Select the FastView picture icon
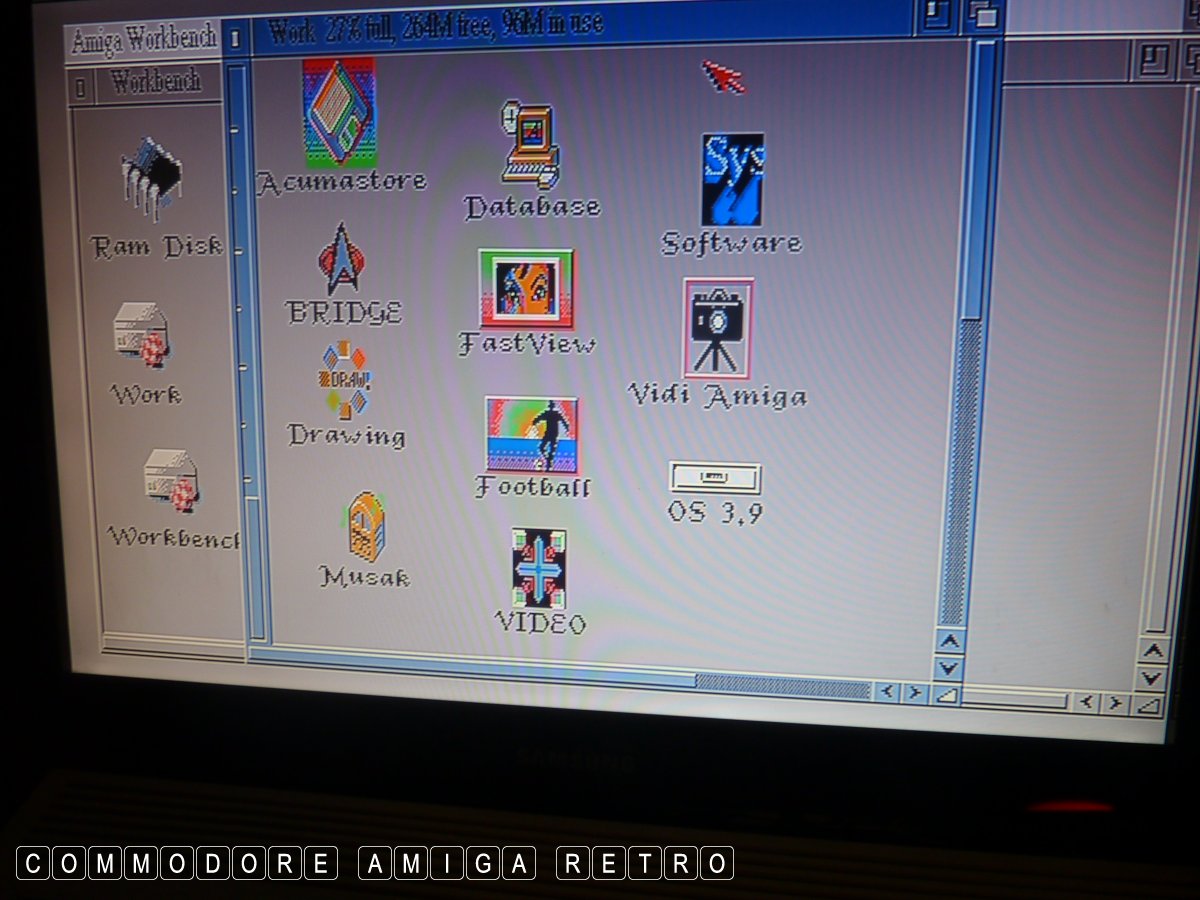This screenshot has height=900, width=1200. click(x=526, y=290)
